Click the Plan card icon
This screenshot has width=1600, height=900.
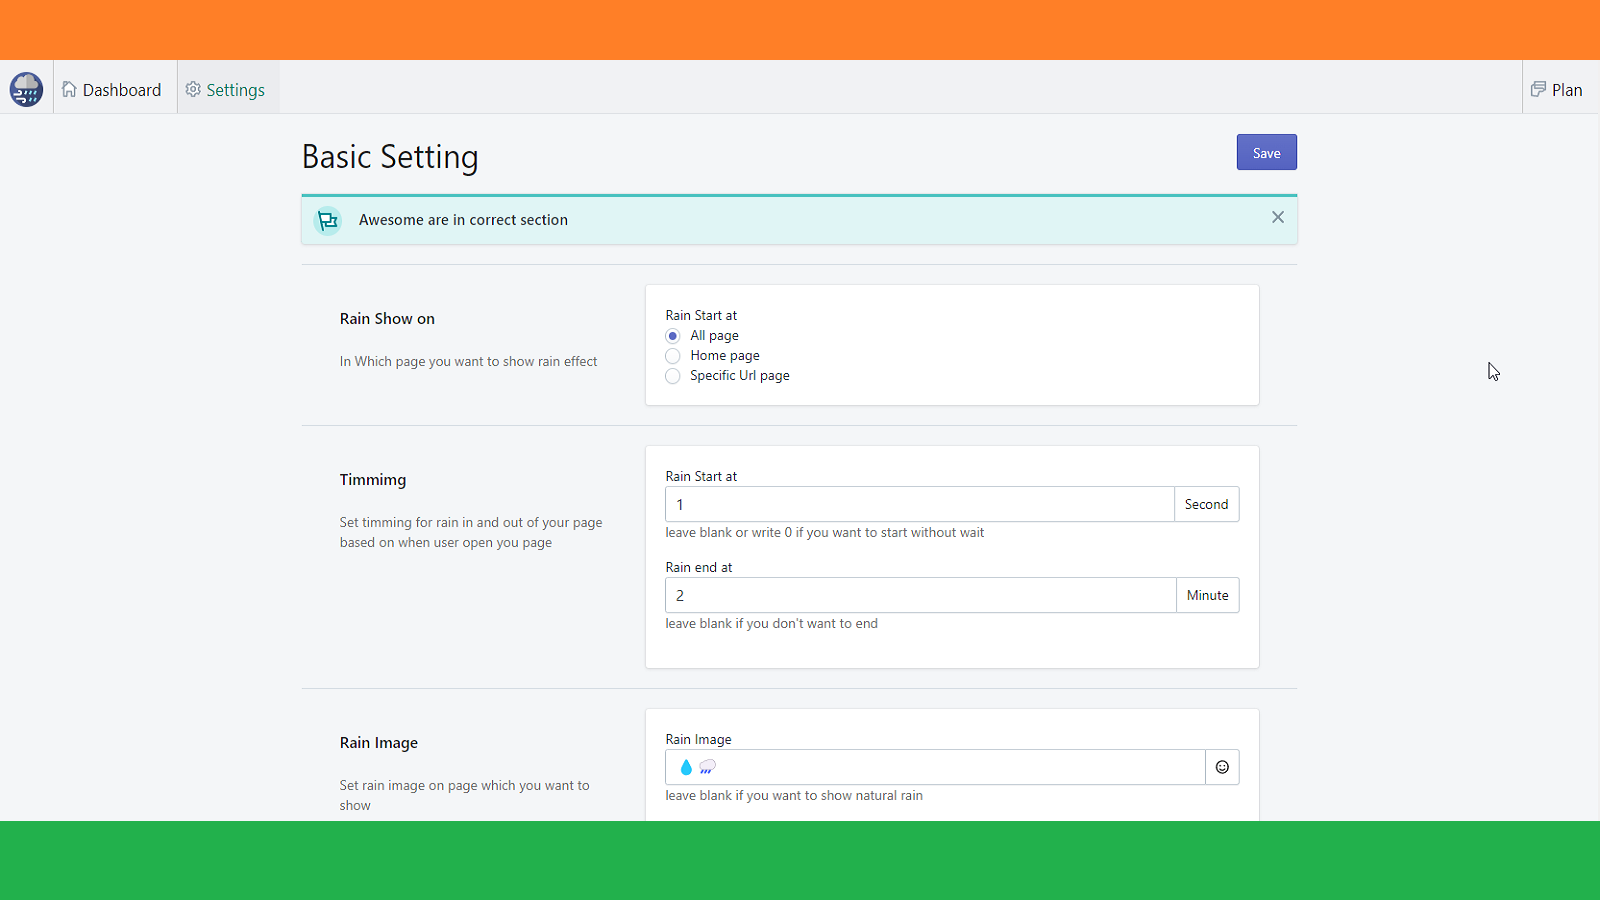[x=1538, y=90]
